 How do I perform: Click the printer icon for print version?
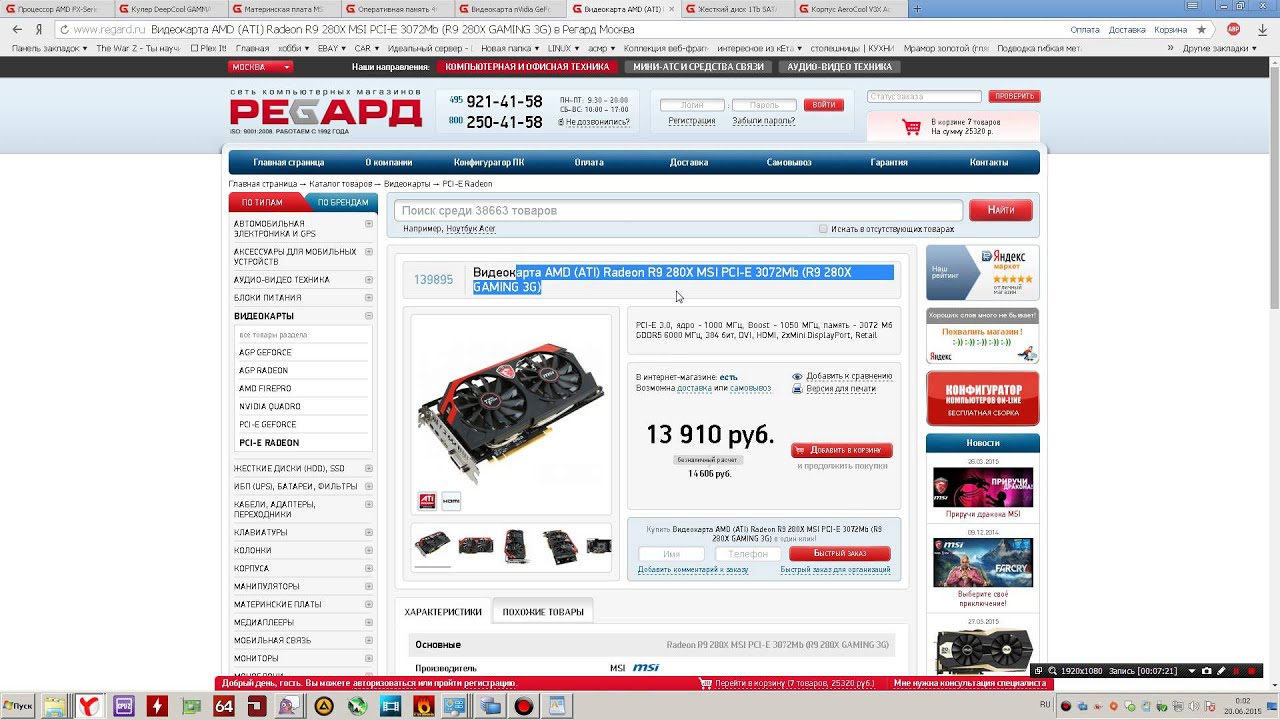(797, 389)
